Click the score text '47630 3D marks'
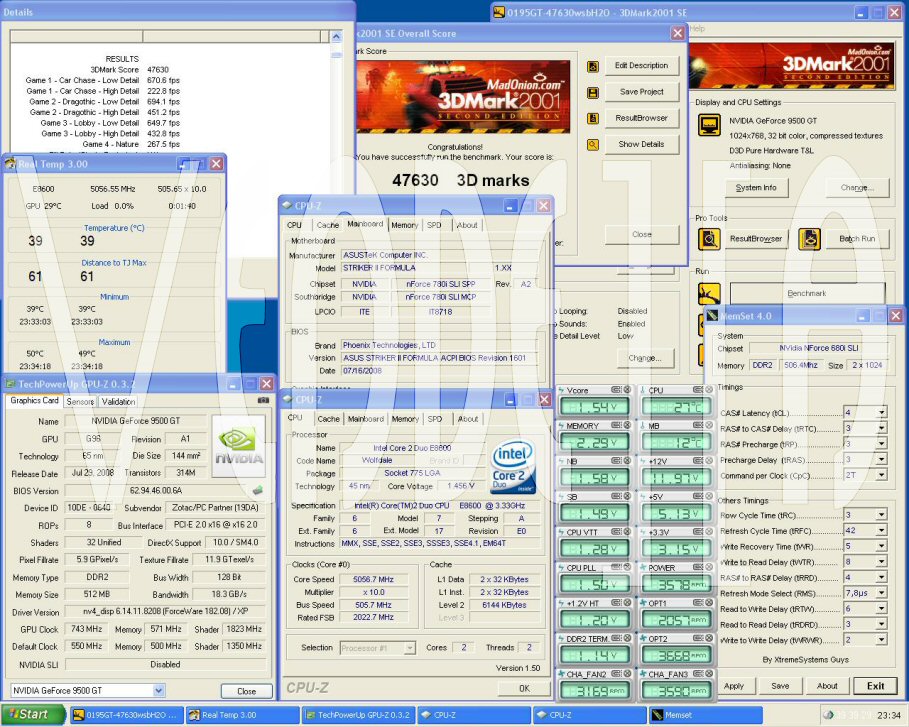The width and height of the screenshot is (909, 727). pos(460,180)
